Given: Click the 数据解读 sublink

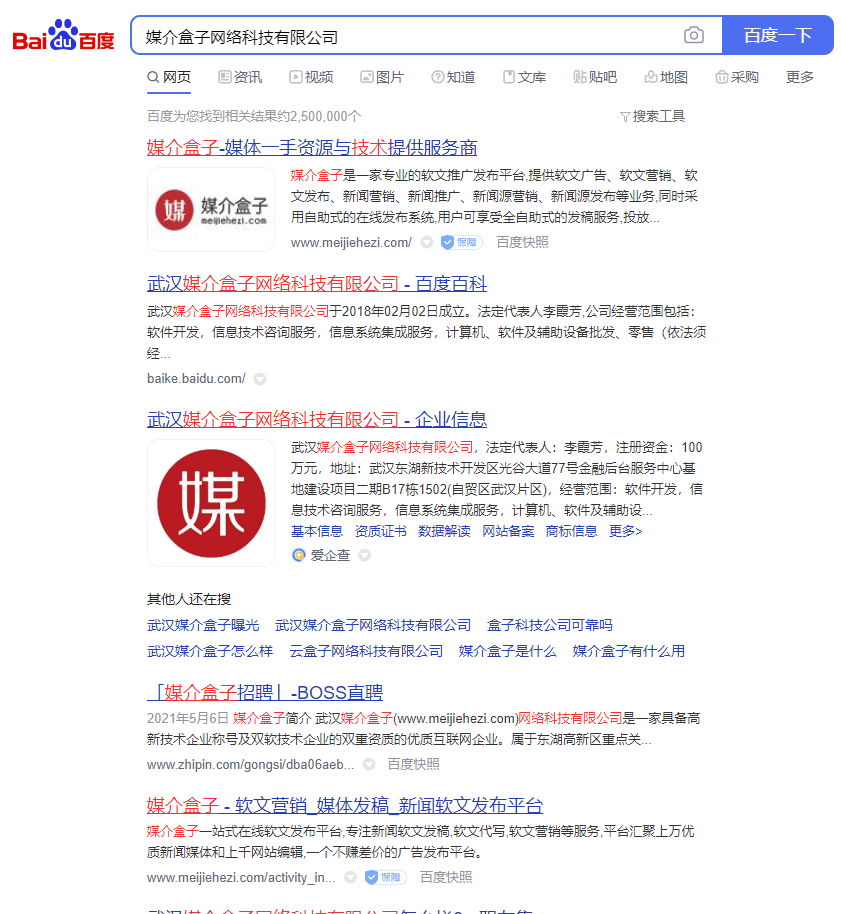Looking at the screenshot, I should [x=444, y=531].
